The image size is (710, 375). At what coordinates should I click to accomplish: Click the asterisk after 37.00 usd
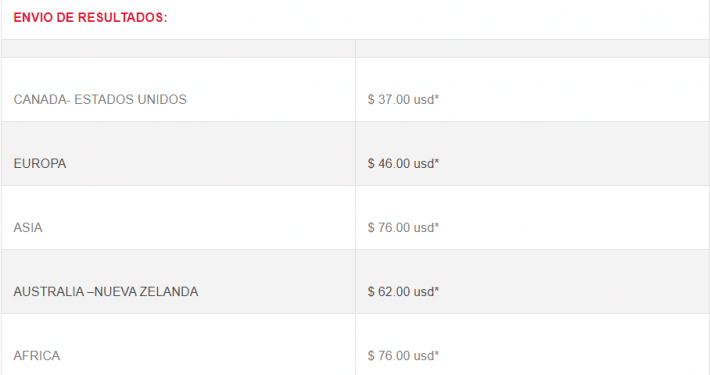(x=437, y=97)
